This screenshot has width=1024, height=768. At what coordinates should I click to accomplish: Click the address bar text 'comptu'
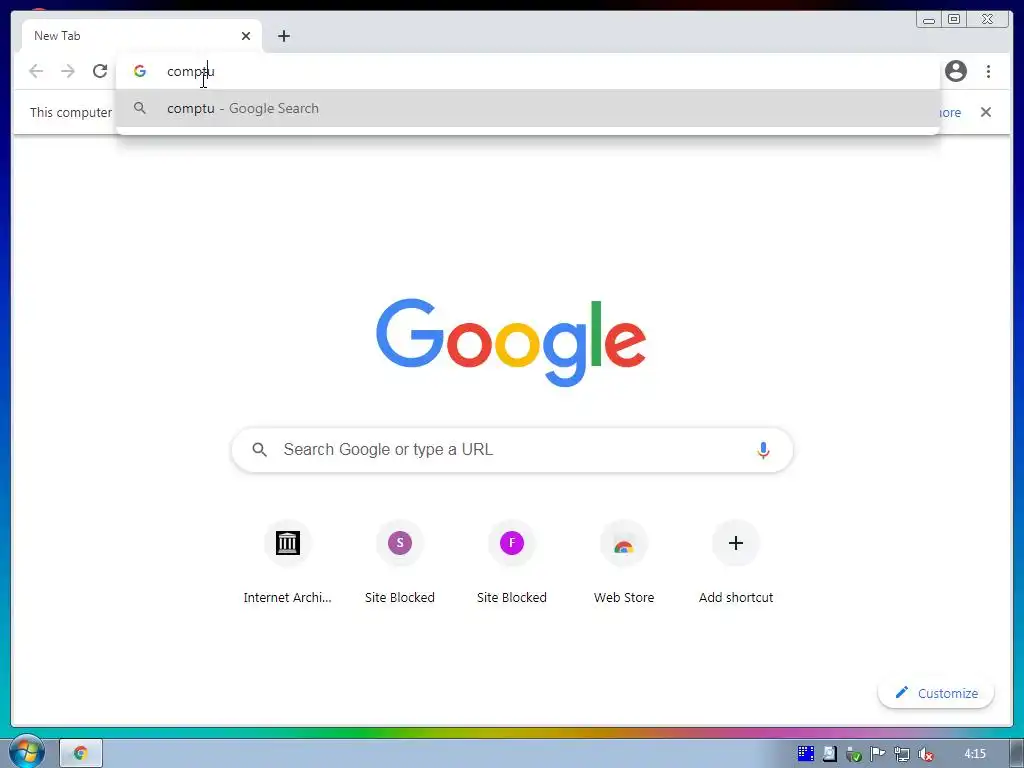pos(191,72)
